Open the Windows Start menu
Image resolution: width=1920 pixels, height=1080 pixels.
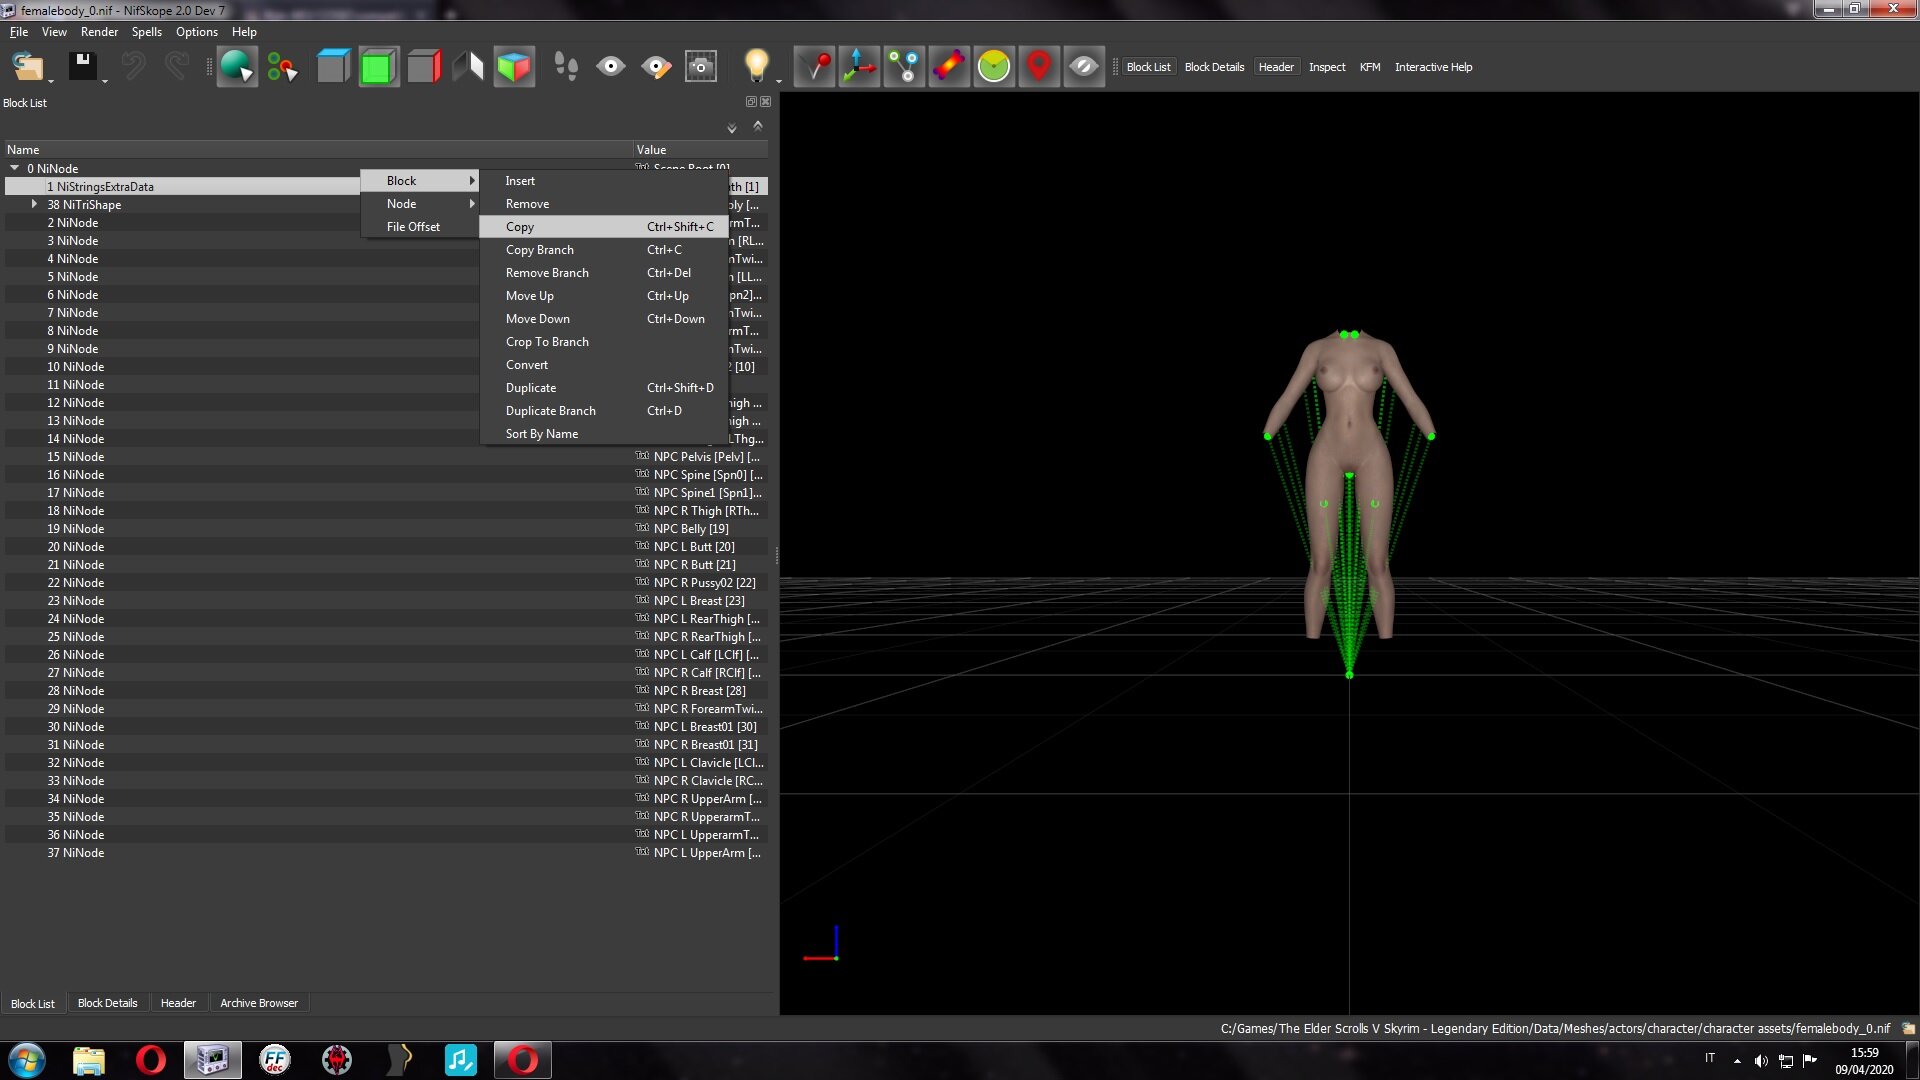point(27,1060)
